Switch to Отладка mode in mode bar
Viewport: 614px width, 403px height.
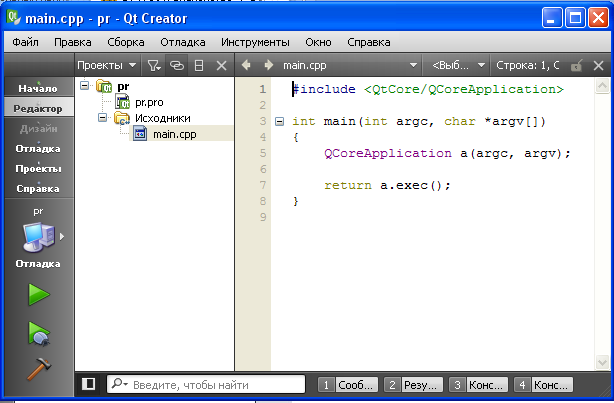[38, 148]
